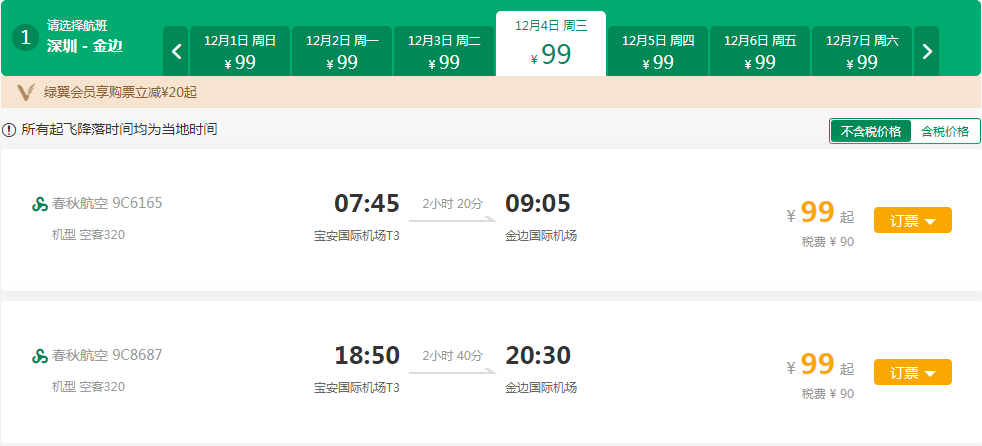Switch to 12月6日 周五 date tab
Viewport: 982px width, 446px height.
tap(760, 51)
